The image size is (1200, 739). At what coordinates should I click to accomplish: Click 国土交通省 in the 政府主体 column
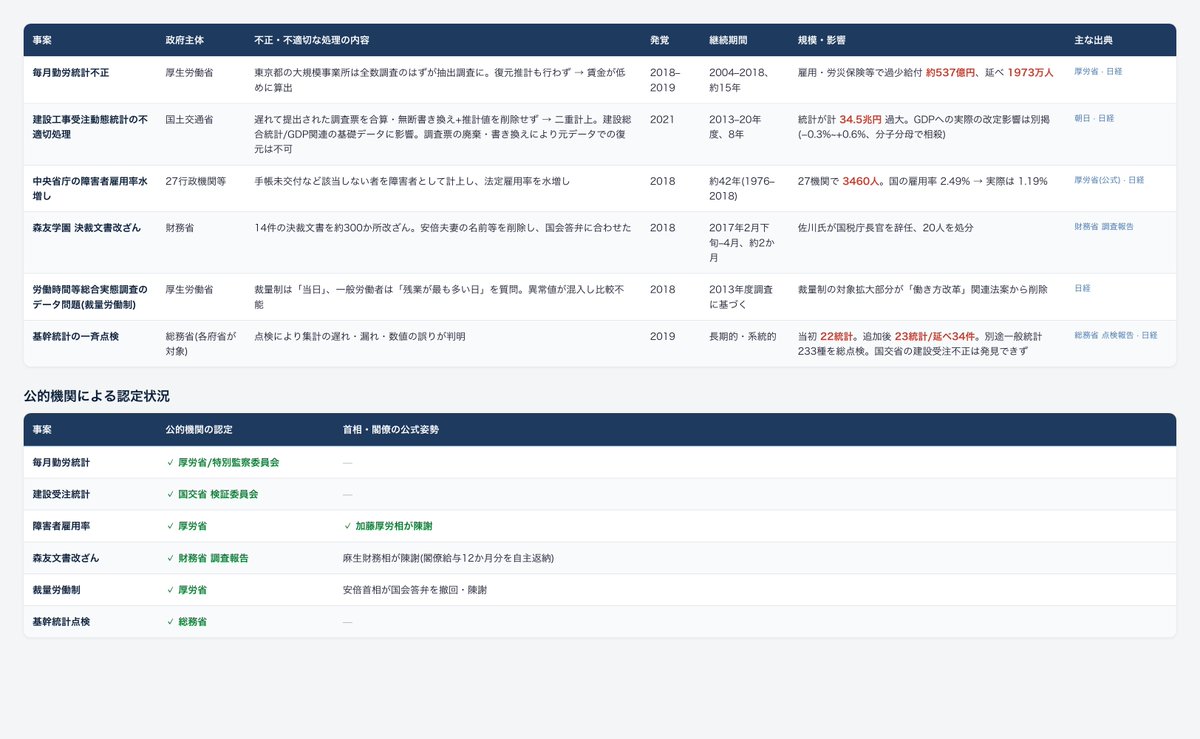(189, 119)
